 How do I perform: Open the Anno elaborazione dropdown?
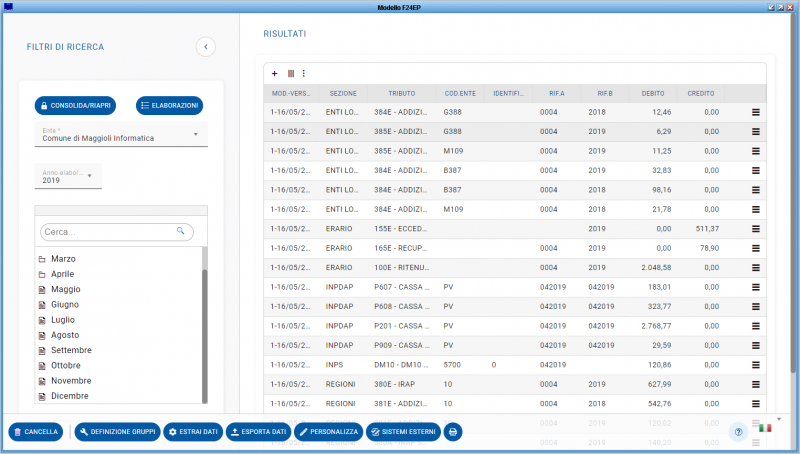click(89, 176)
